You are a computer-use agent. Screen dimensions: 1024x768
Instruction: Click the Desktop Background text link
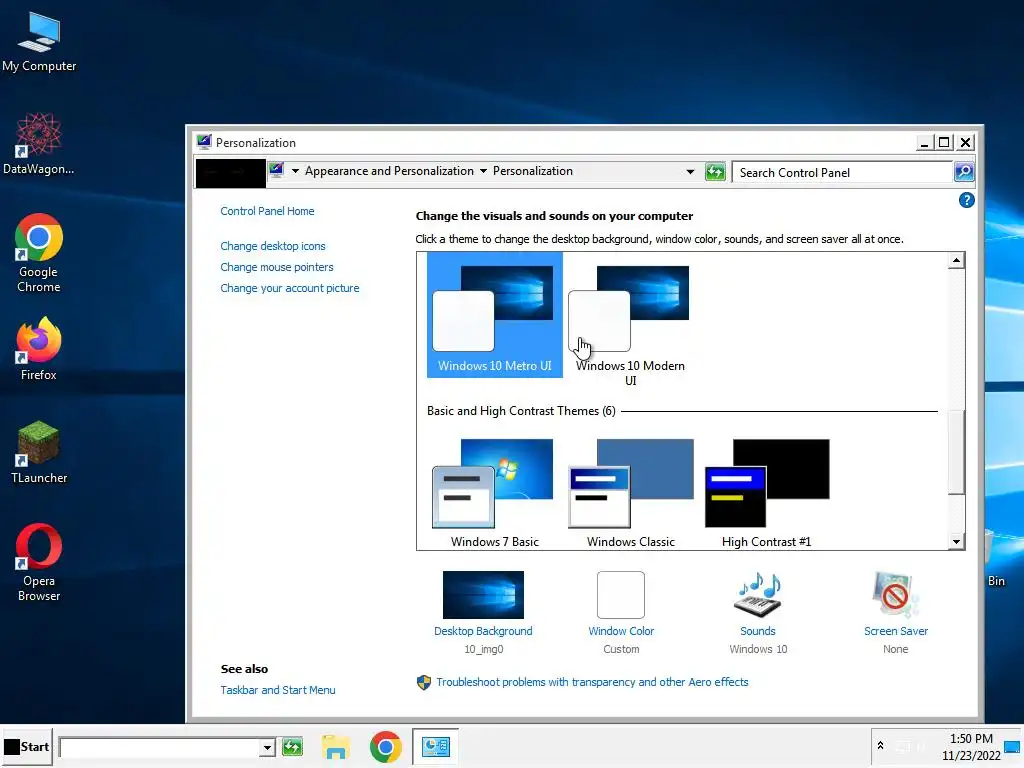pos(483,632)
